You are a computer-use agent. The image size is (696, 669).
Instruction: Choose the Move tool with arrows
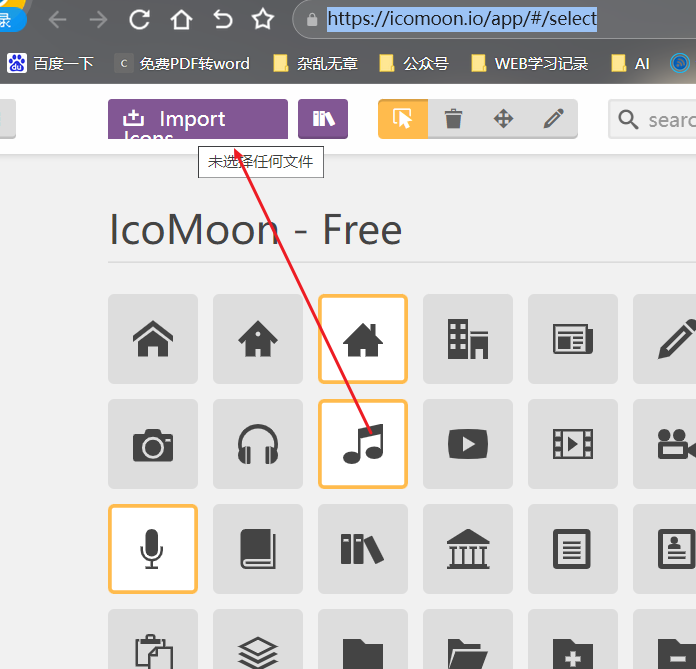tap(503, 119)
